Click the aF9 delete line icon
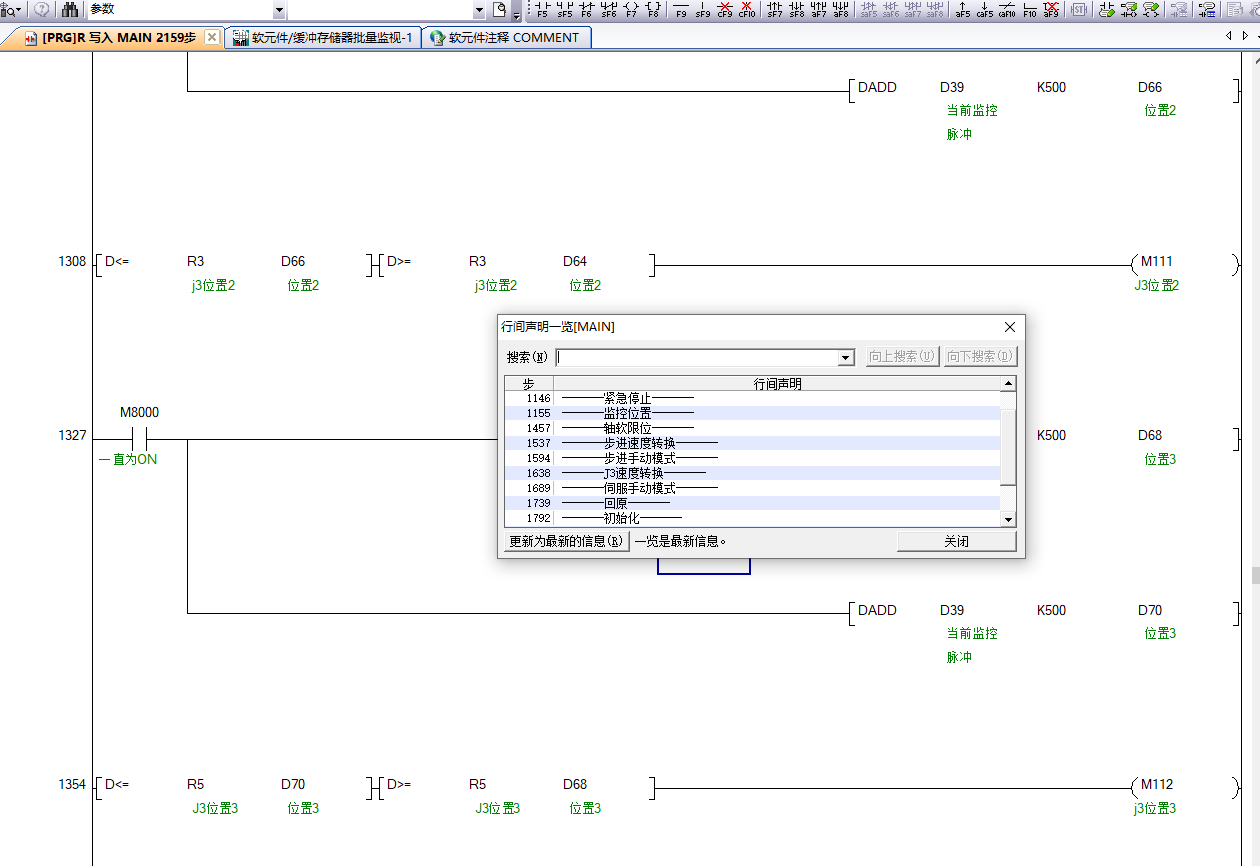Image resolution: width=1260 pixels, height=866 pixels. (1050, 10)
